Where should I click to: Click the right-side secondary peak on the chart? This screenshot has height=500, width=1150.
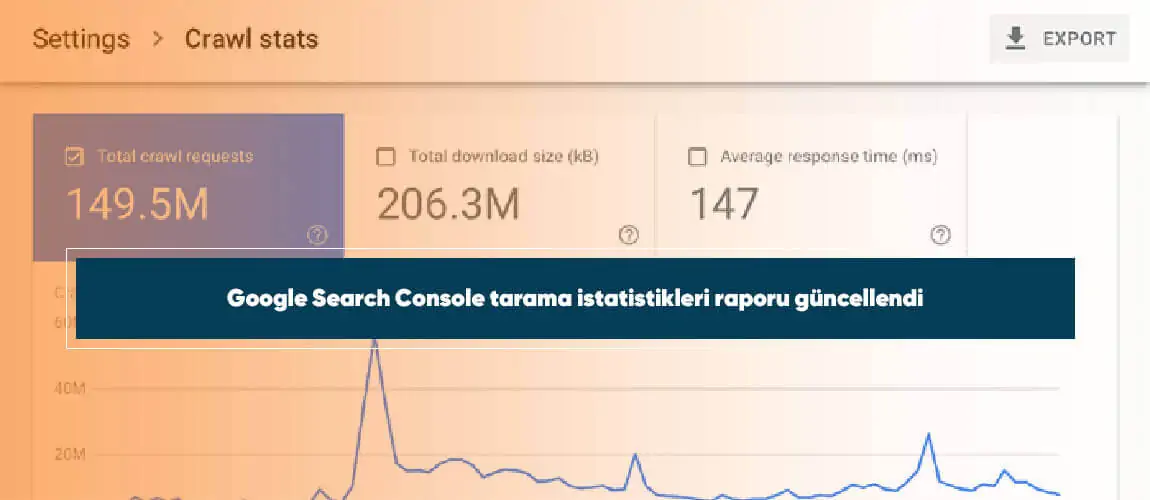[928, 435]
